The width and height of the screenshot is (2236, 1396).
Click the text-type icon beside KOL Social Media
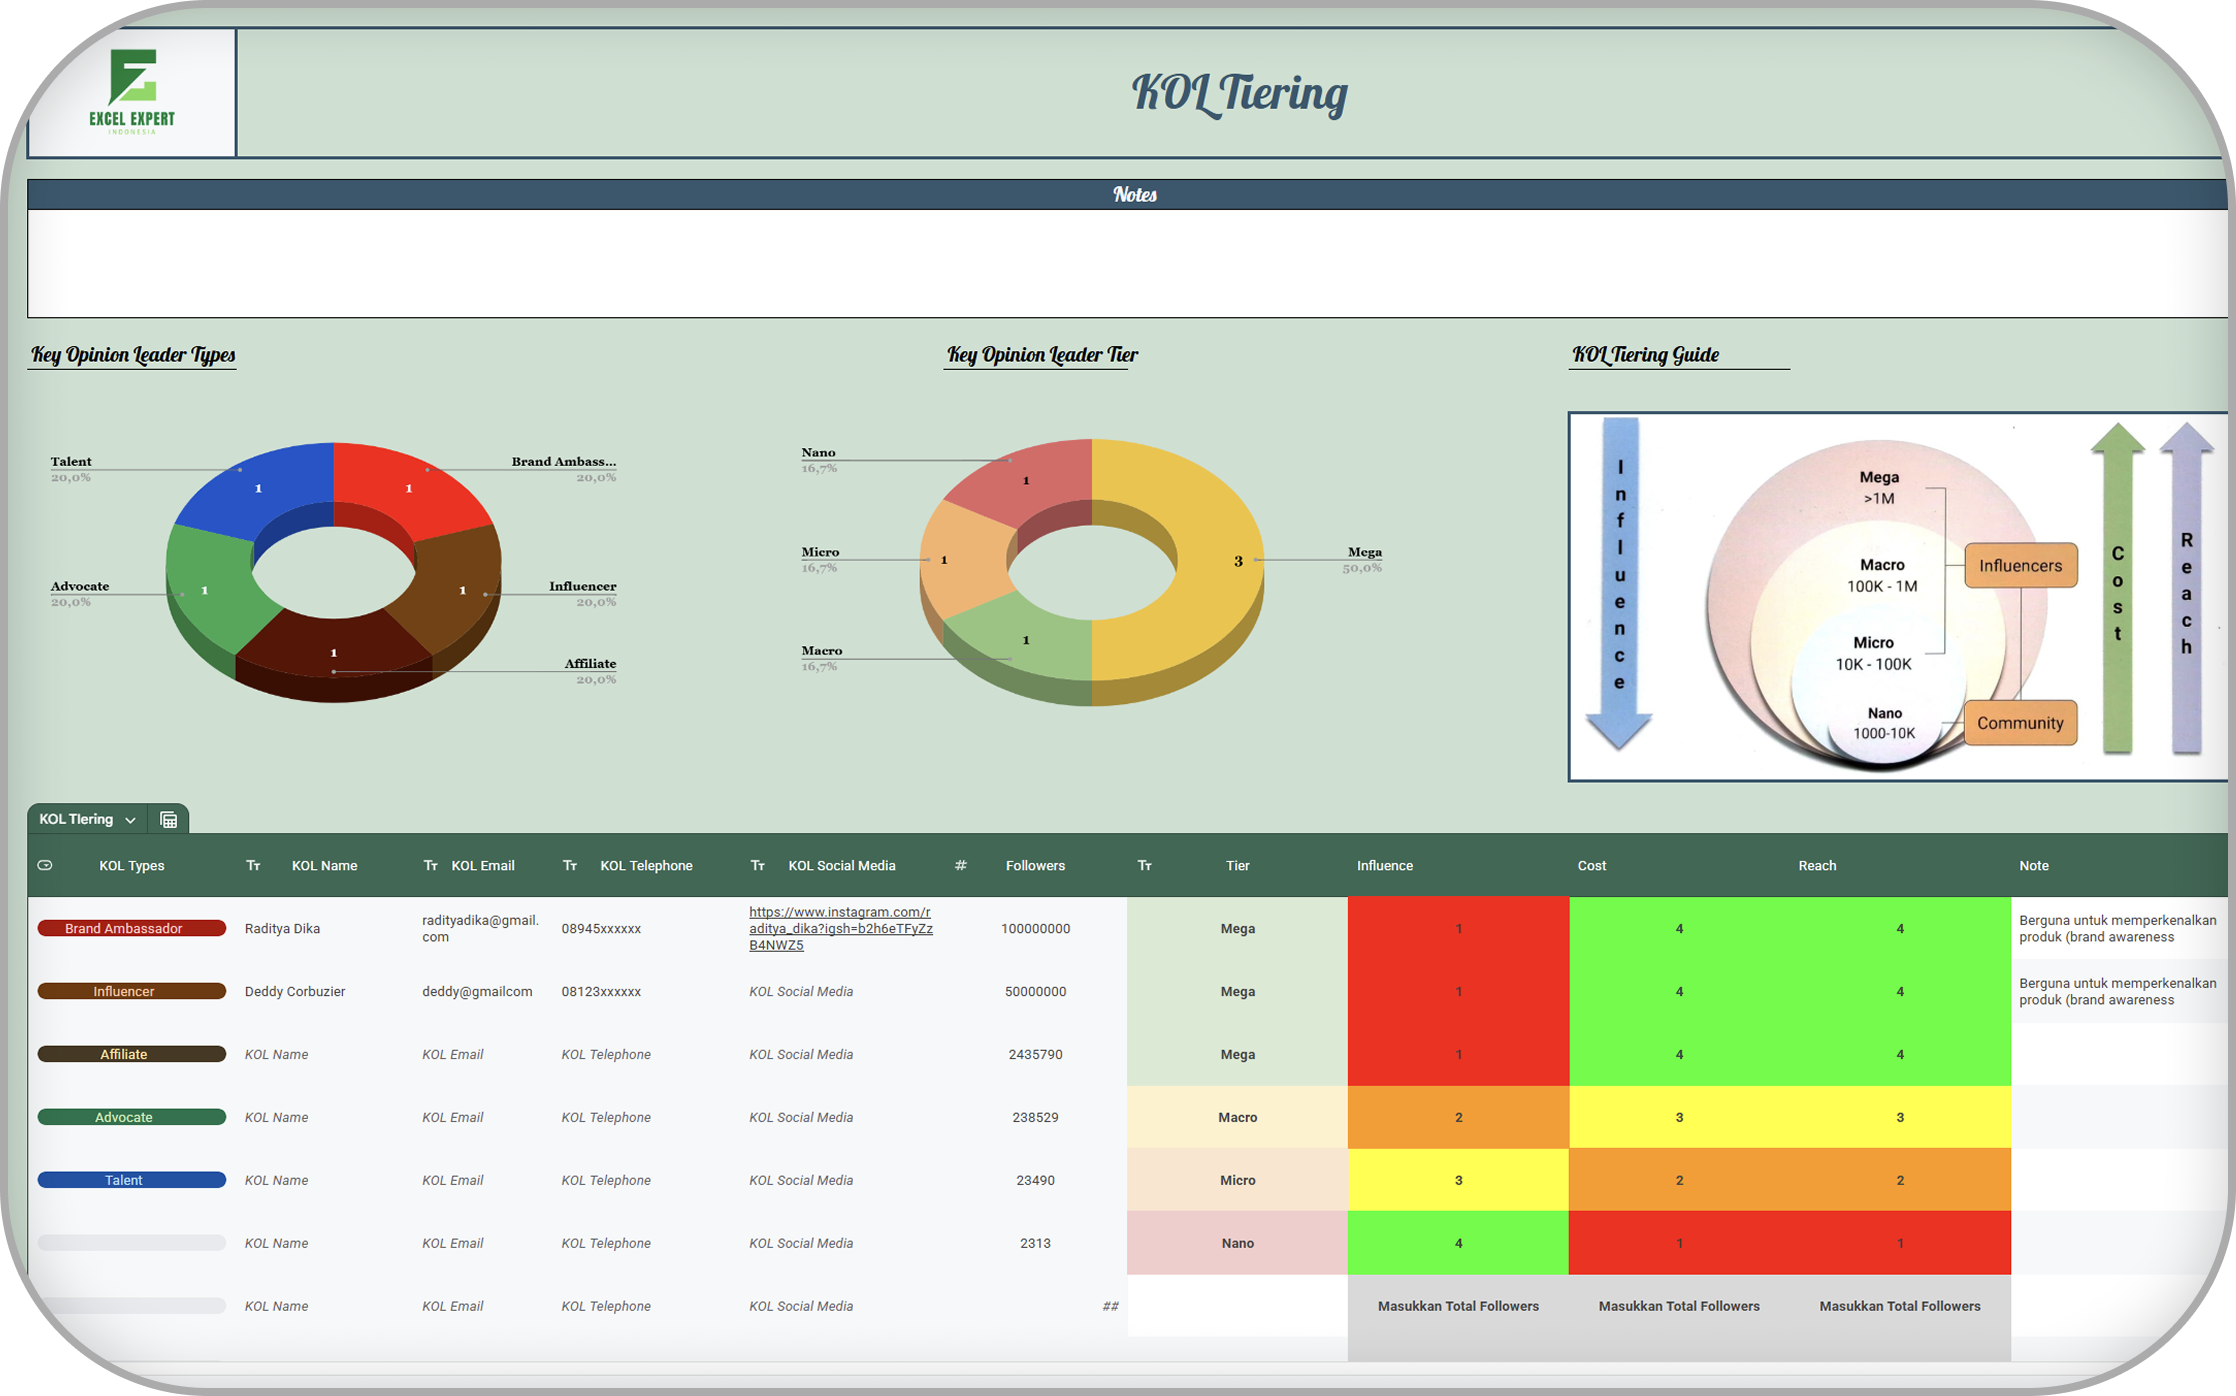click(x=758, y=866)
